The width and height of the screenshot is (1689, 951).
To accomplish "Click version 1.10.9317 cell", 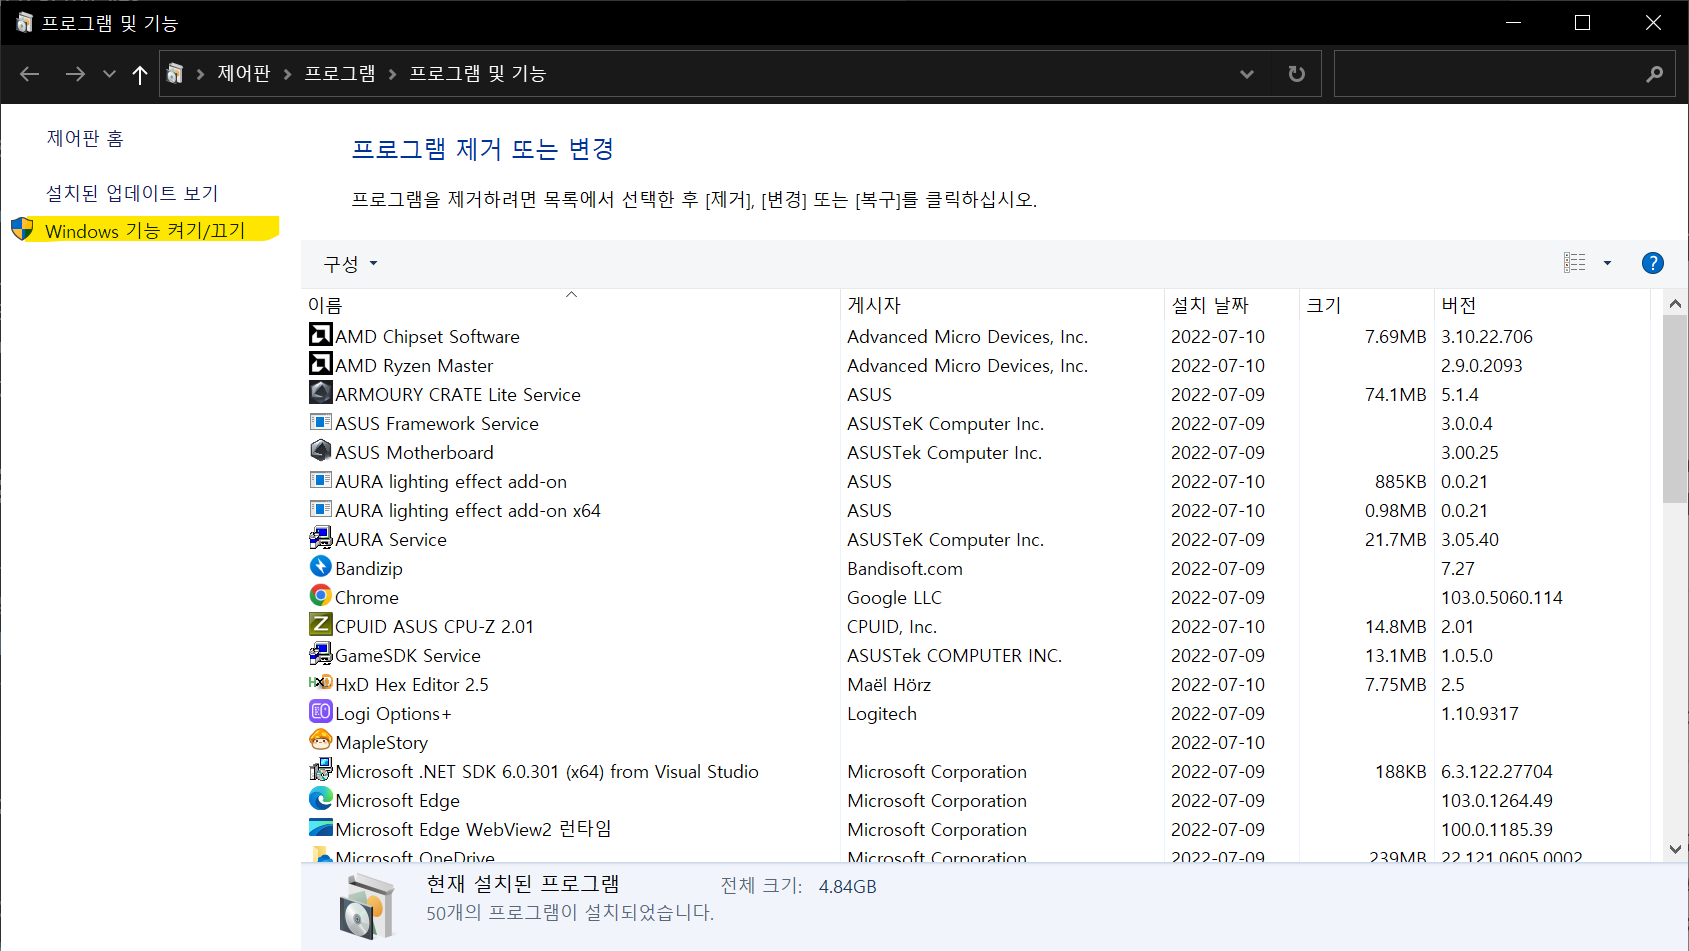I will pos(1479,714).
